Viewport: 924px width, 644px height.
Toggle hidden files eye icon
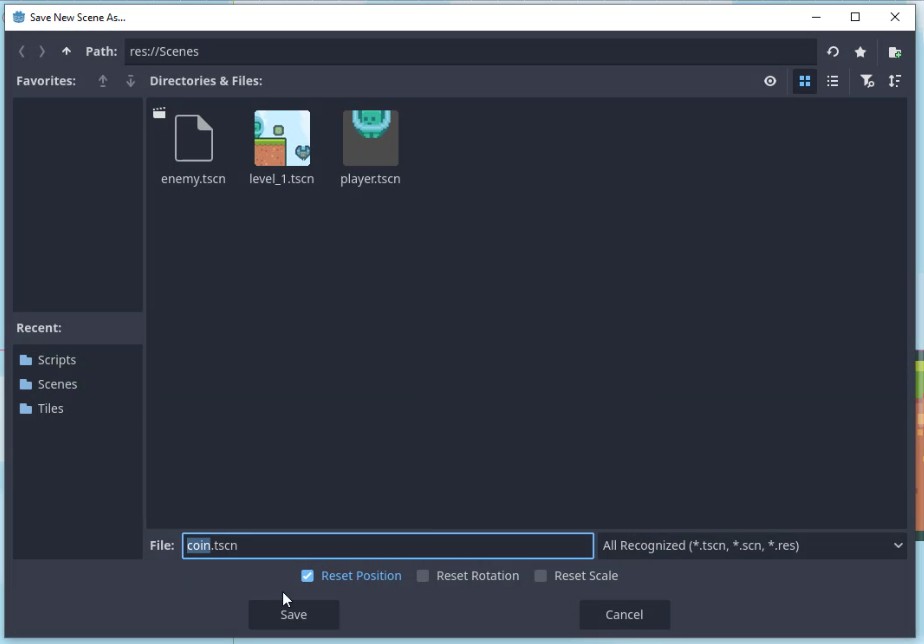coord(770,81)
